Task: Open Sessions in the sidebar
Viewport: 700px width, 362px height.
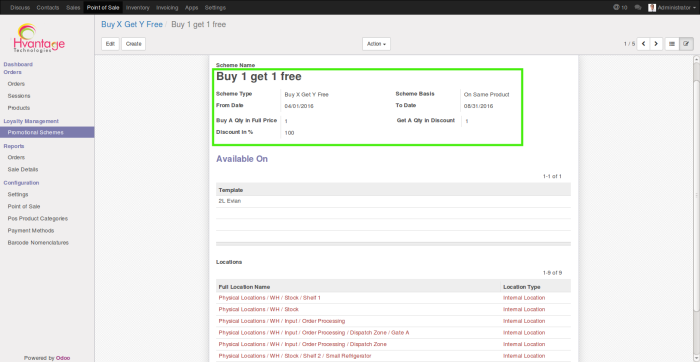Action: click(x=19, y=96)
